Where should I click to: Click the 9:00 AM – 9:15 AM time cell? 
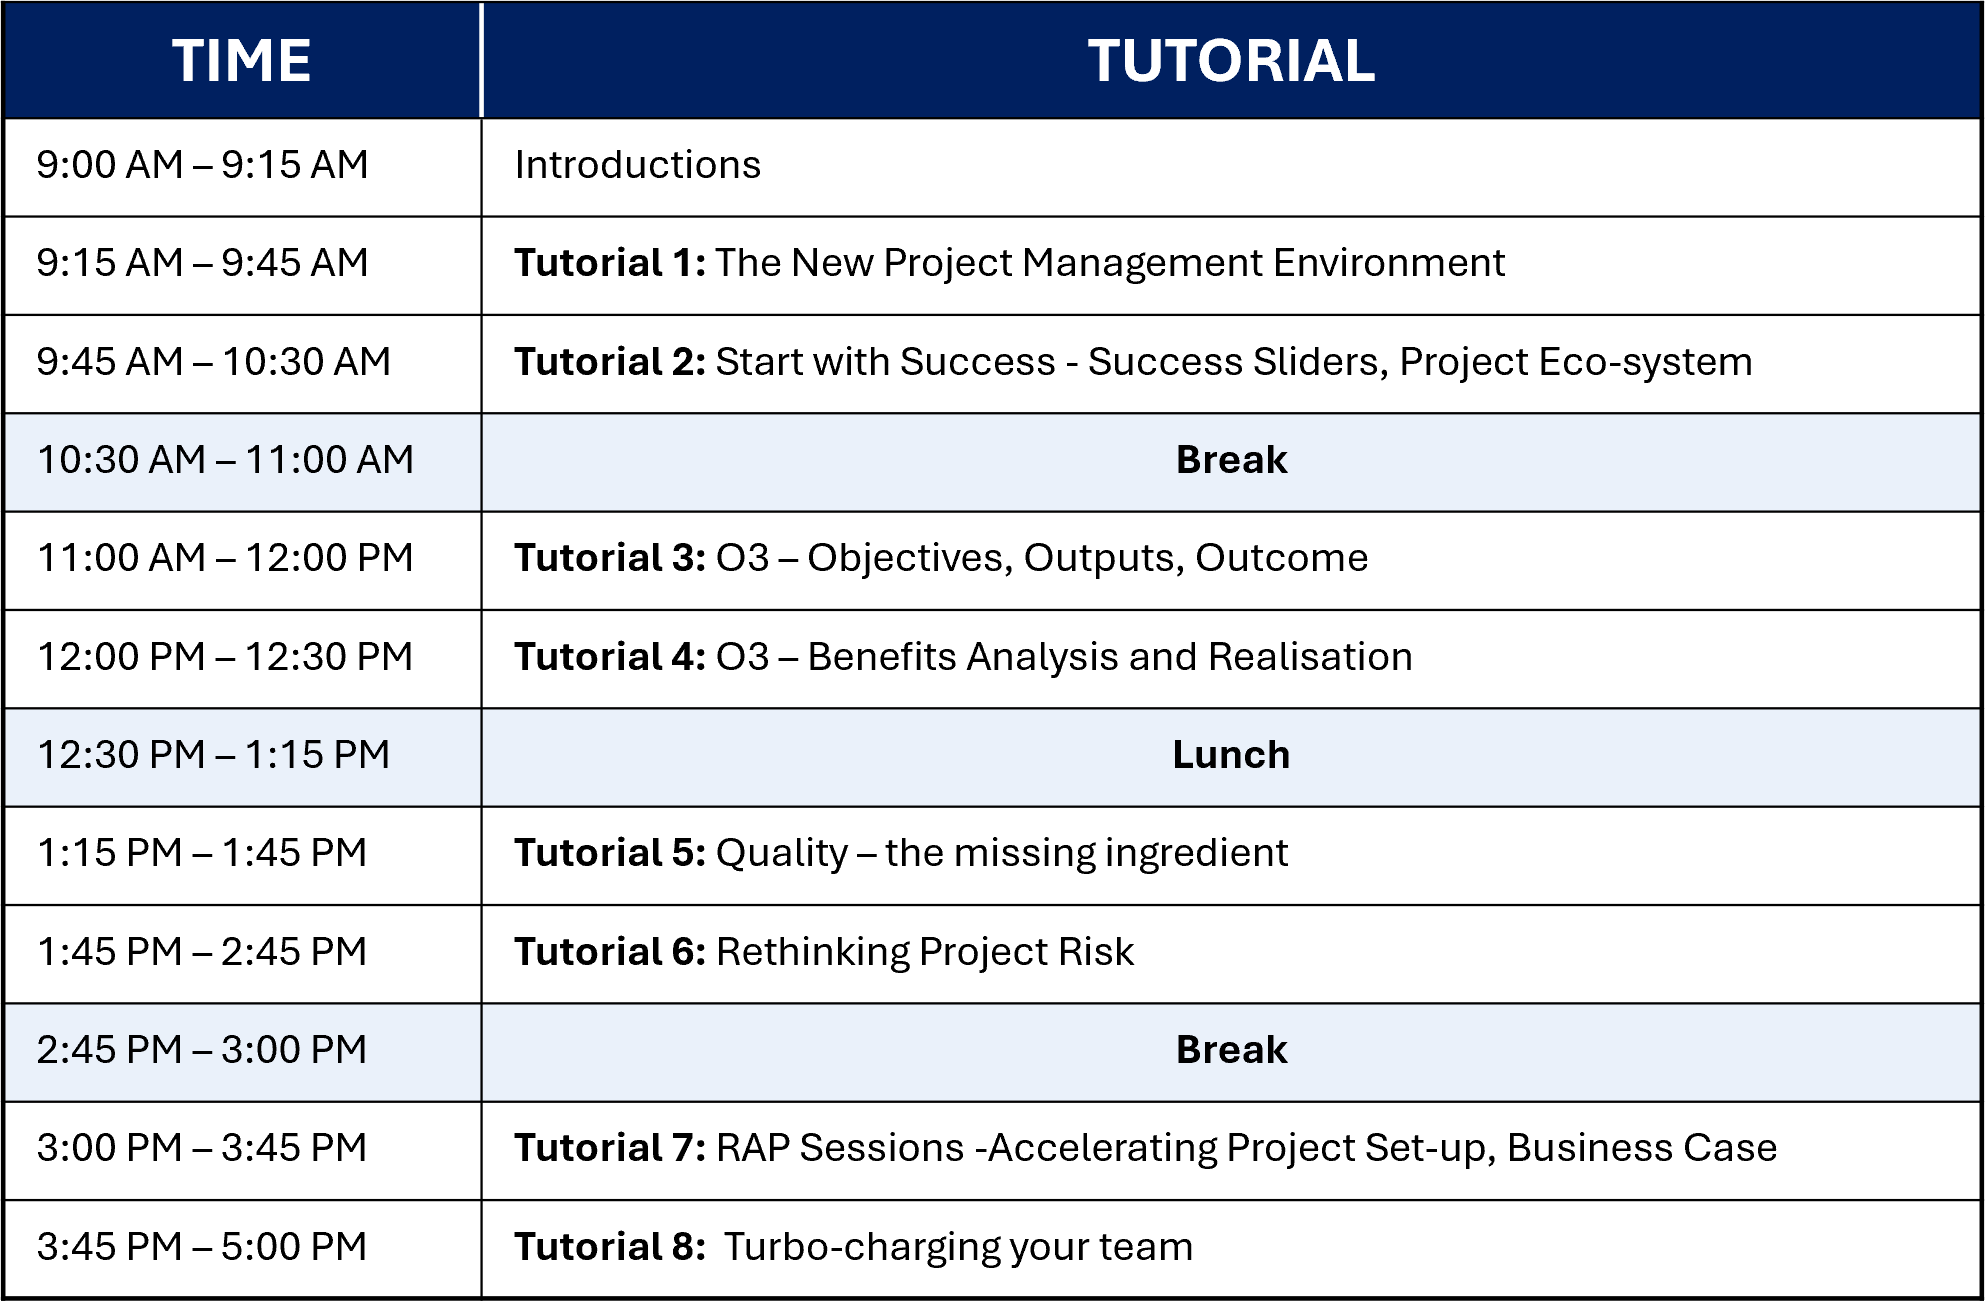click(x=242, y=167)
